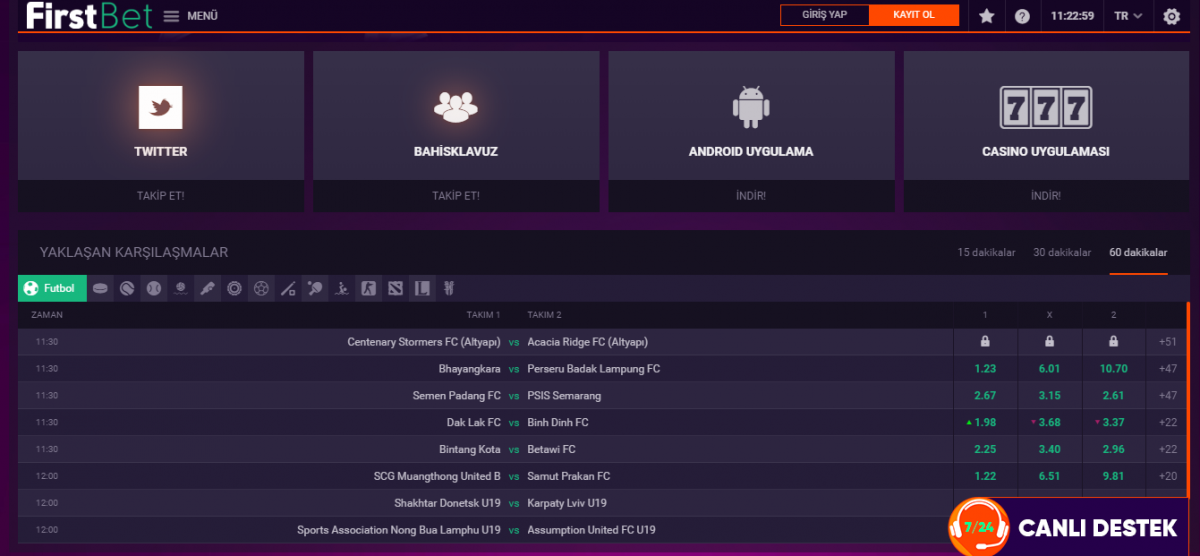Expand +22 markets for Bintang Kota match
1200x556 pixels.
click(1167, 450)
